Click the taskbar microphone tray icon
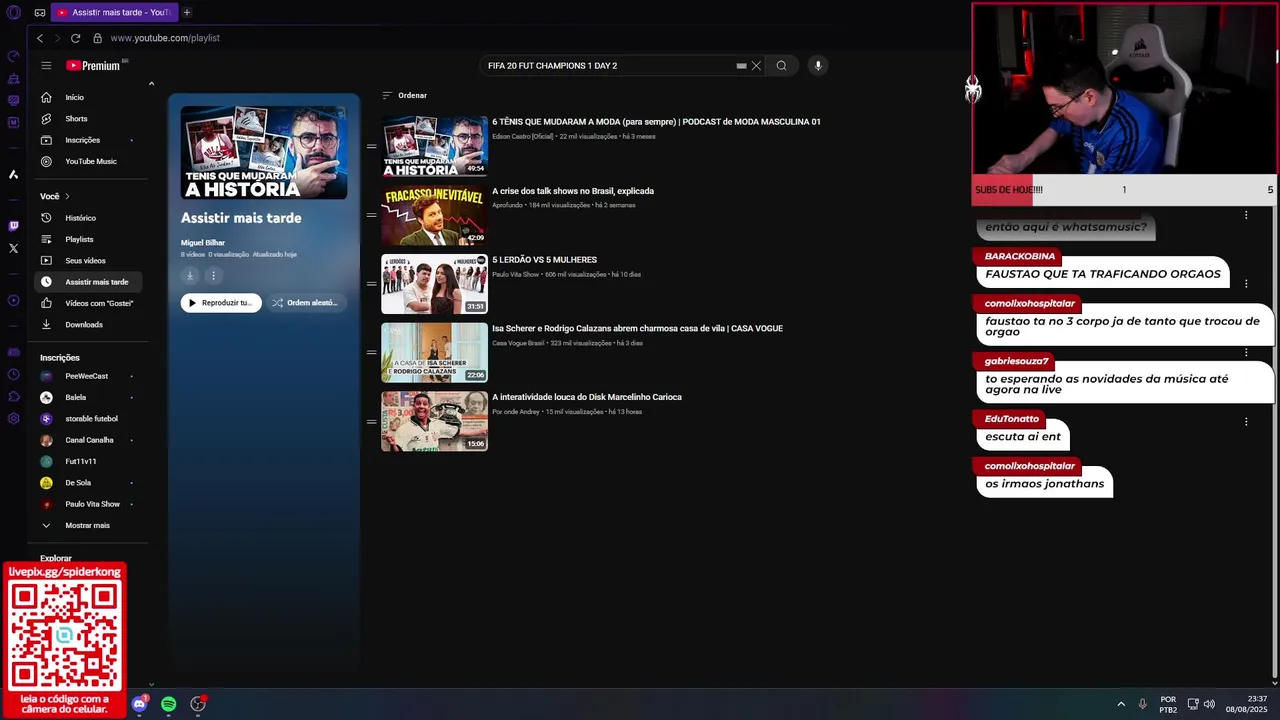 (1142, 704)
